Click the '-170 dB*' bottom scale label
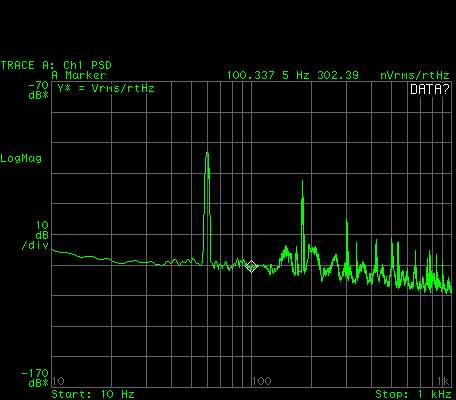This screenshot has width=456, height=400. [35, 378]
